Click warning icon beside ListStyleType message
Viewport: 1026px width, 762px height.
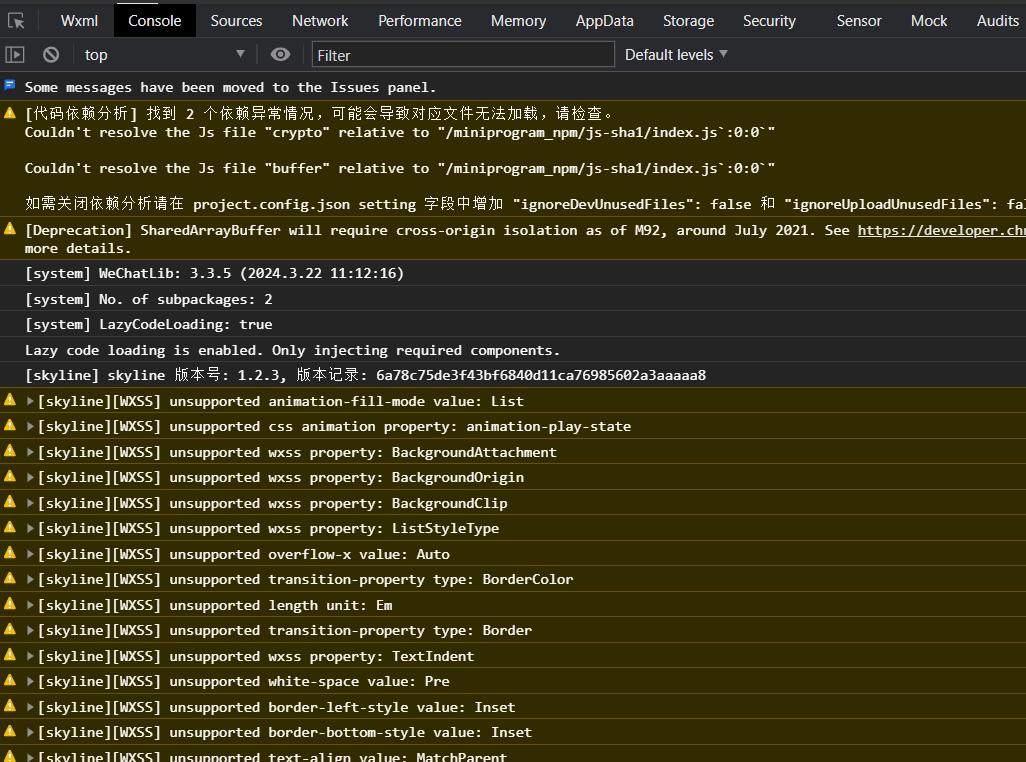10,527
